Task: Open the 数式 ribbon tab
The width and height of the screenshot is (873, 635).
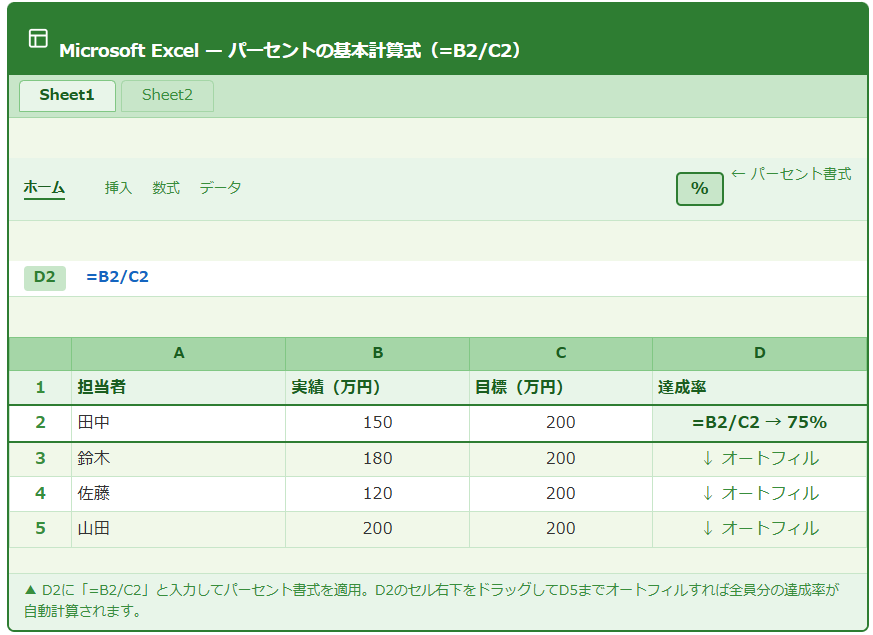Action: tap(166, 188)
